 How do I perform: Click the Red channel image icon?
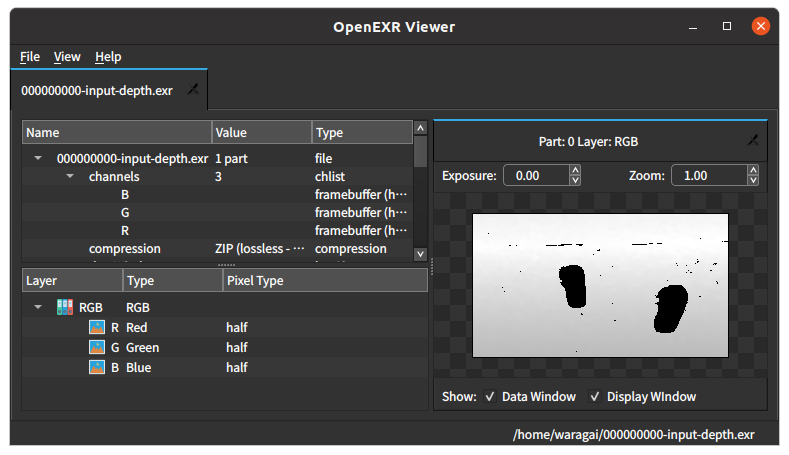click(97, 327)
